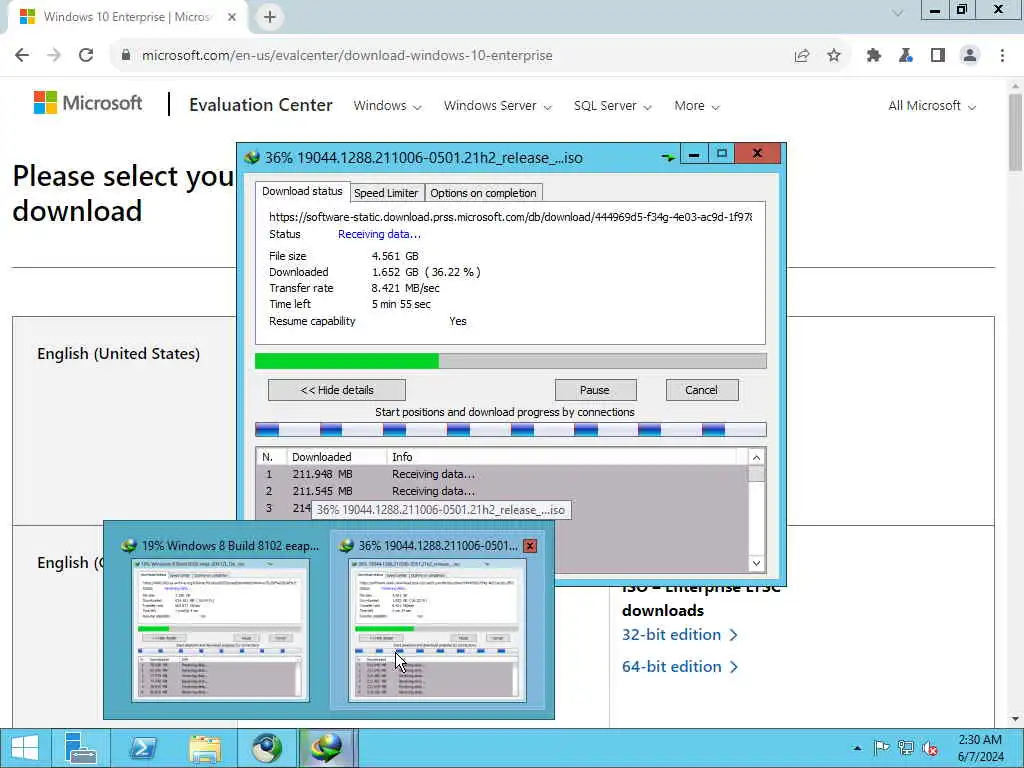Click the download URL text in dialog
Viewport: 1024px width, 768px height.
coord(511,217)
